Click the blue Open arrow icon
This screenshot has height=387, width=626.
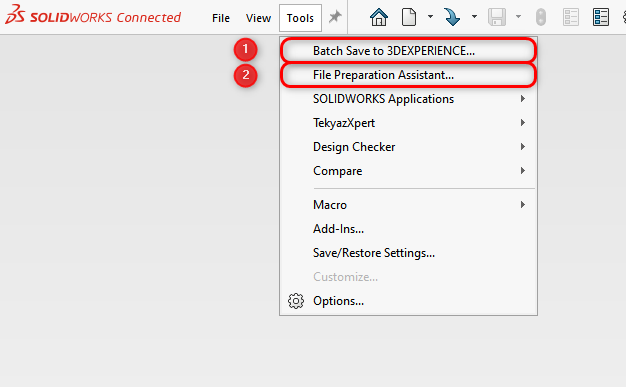click(452, 17)
